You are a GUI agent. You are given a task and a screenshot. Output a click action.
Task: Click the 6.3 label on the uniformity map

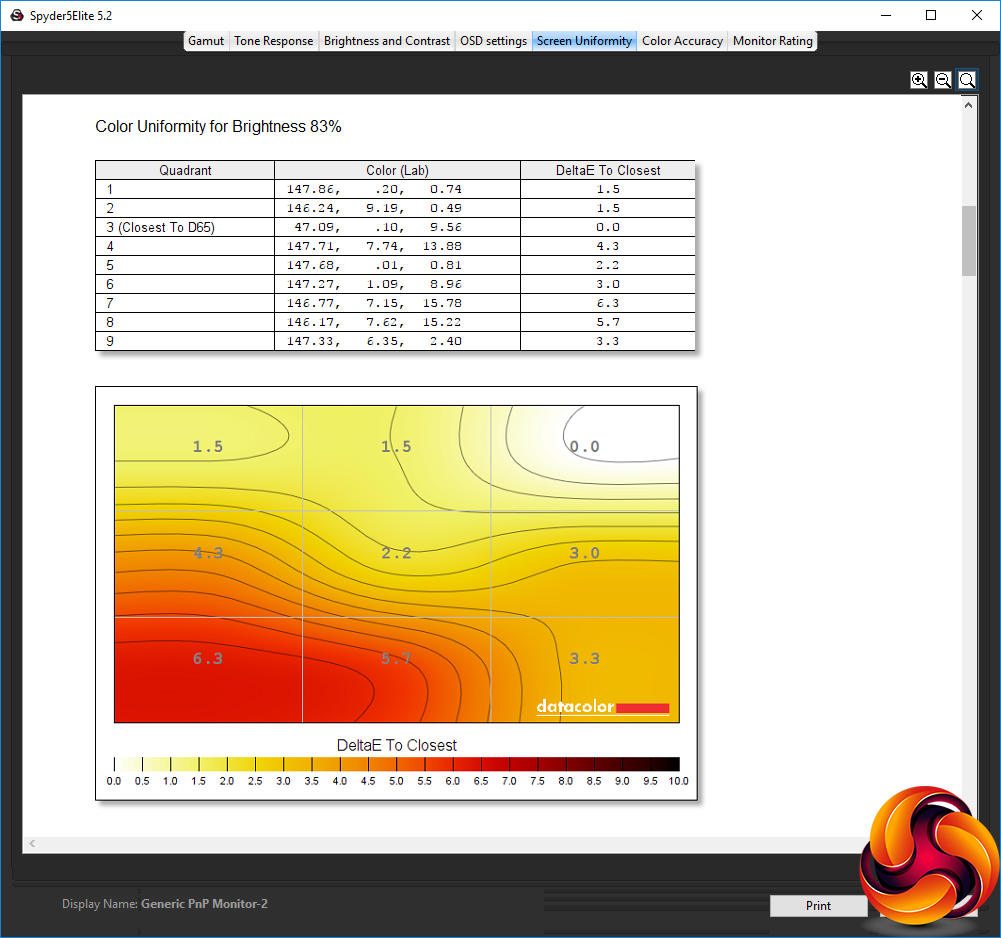point(208,658)
